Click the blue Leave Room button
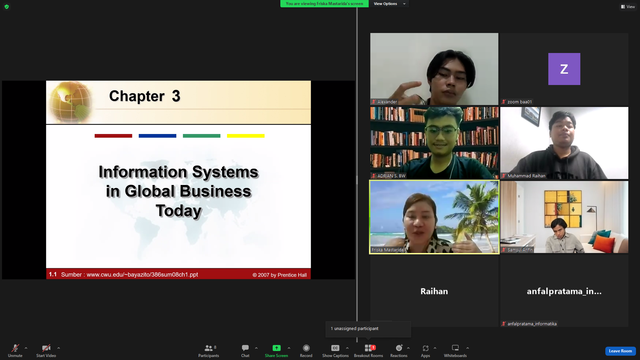The image size is (640, 360). pos(620,351)
